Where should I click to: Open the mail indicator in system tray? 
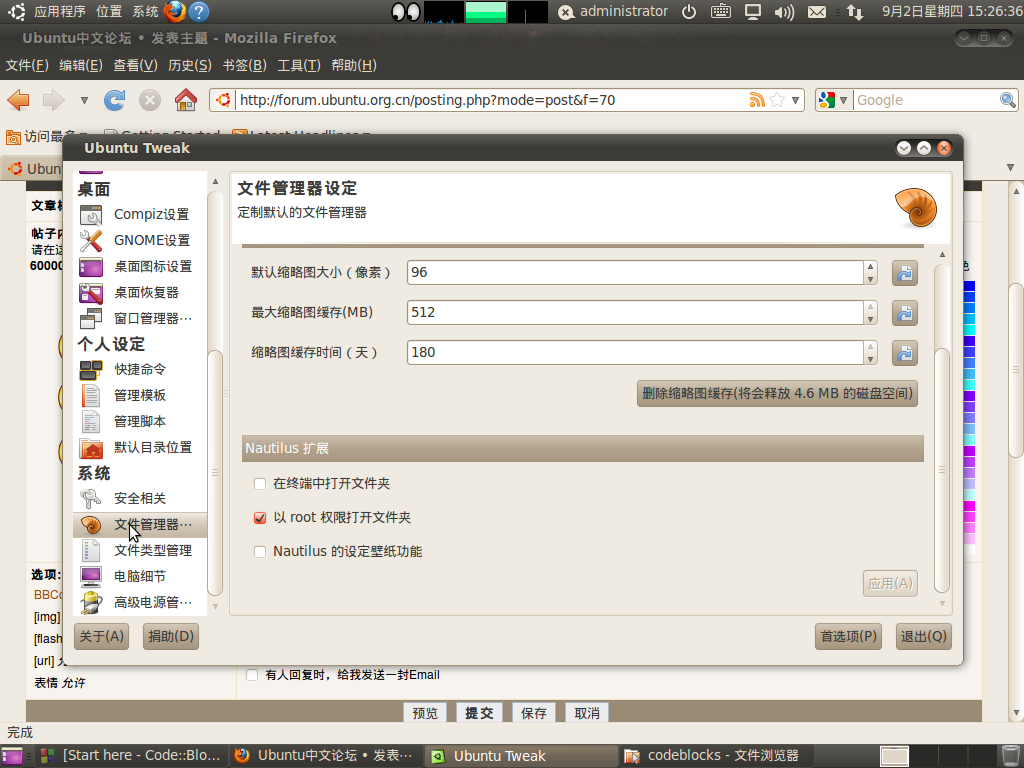click(817, 12)
